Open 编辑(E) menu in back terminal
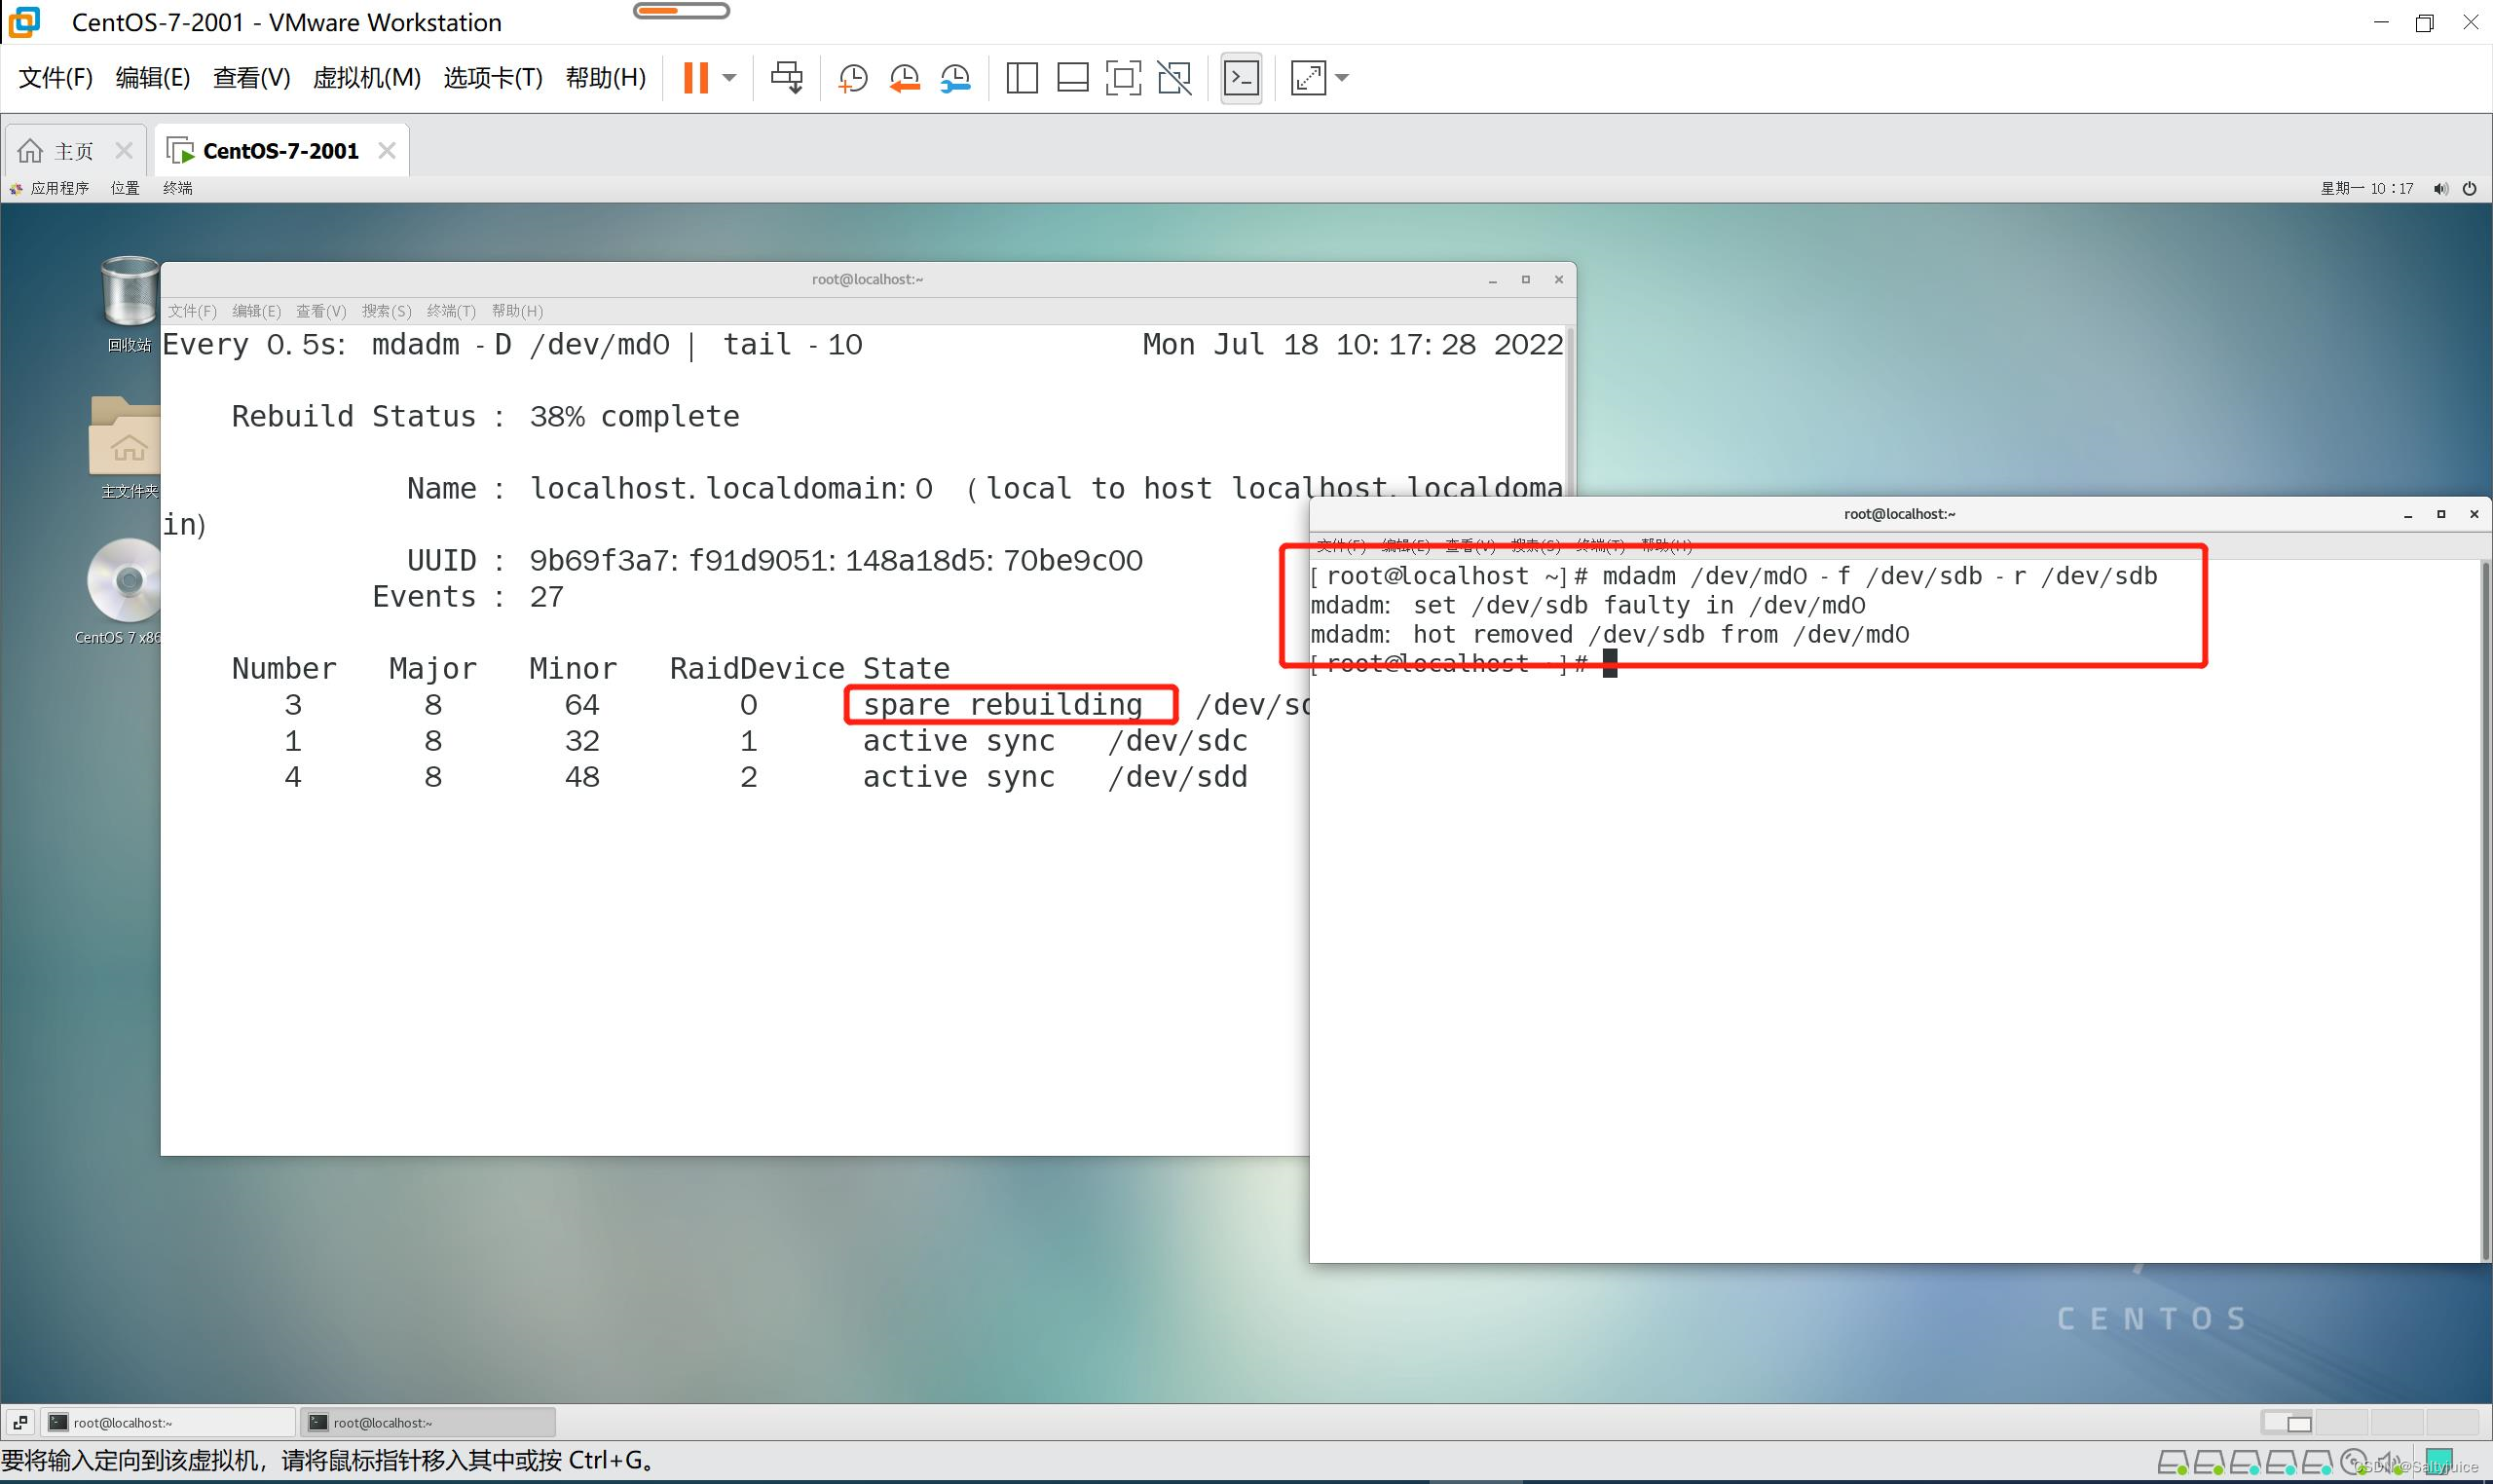 coord(256,311)
